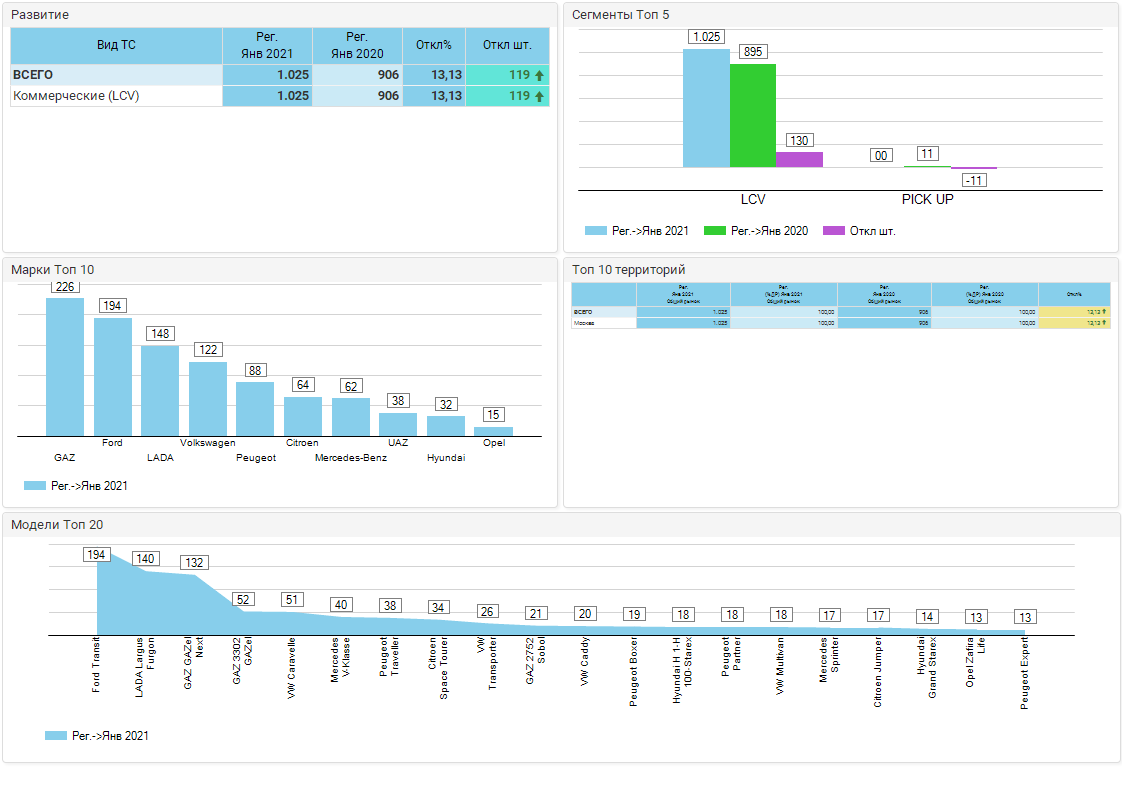
Task: Open Коммерческие (LCV) row label
Action: (76, 96)
